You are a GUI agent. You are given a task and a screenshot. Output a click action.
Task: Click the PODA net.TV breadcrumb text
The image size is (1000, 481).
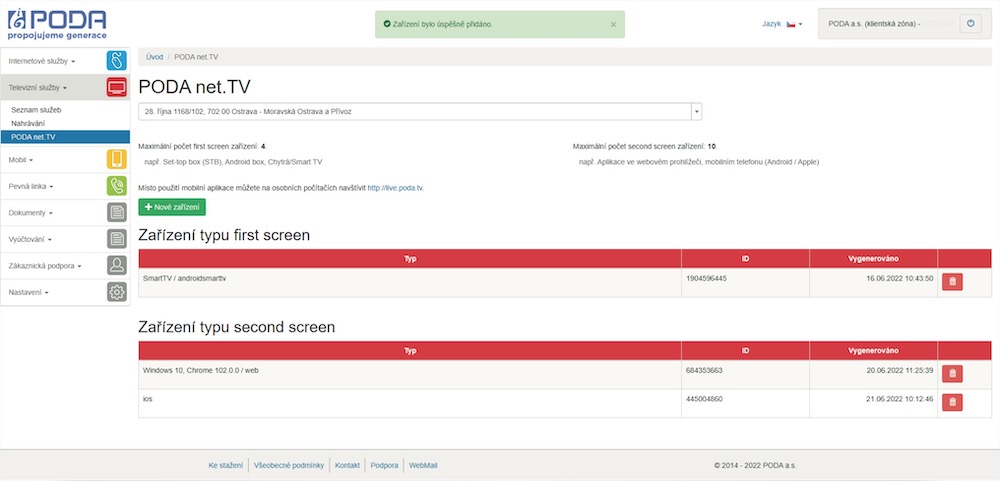tap(196, 57)
